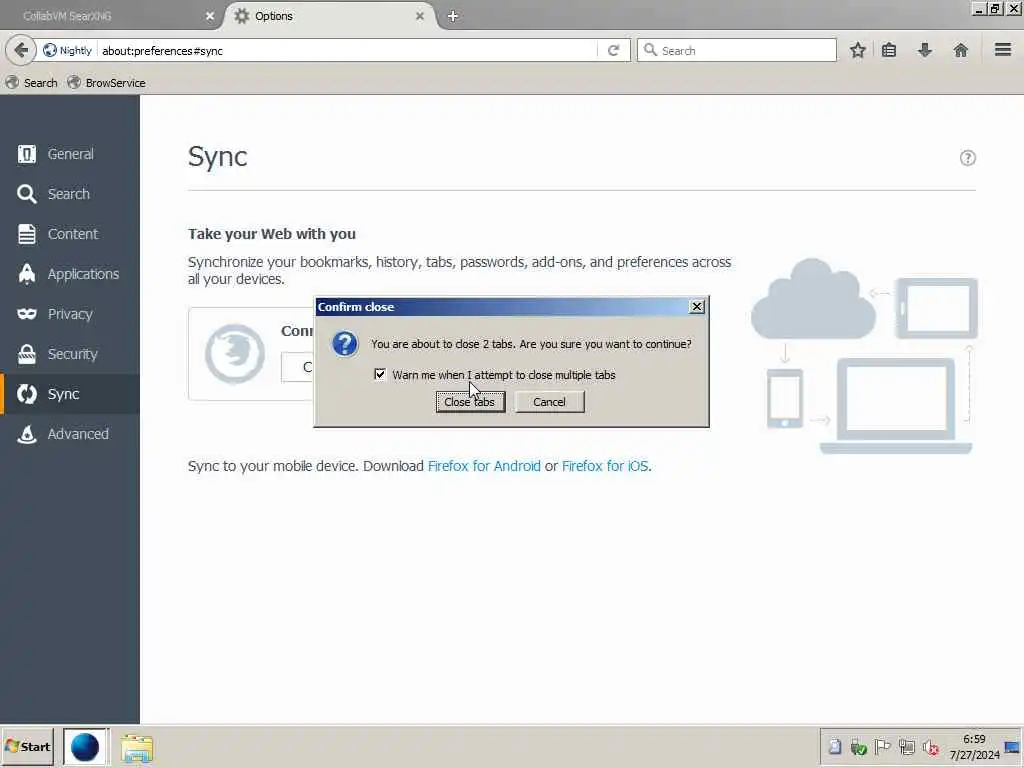Confirm with the Close tabs button
The image size is (1024, 768).
pyautogui.click(x=470, y=402)
